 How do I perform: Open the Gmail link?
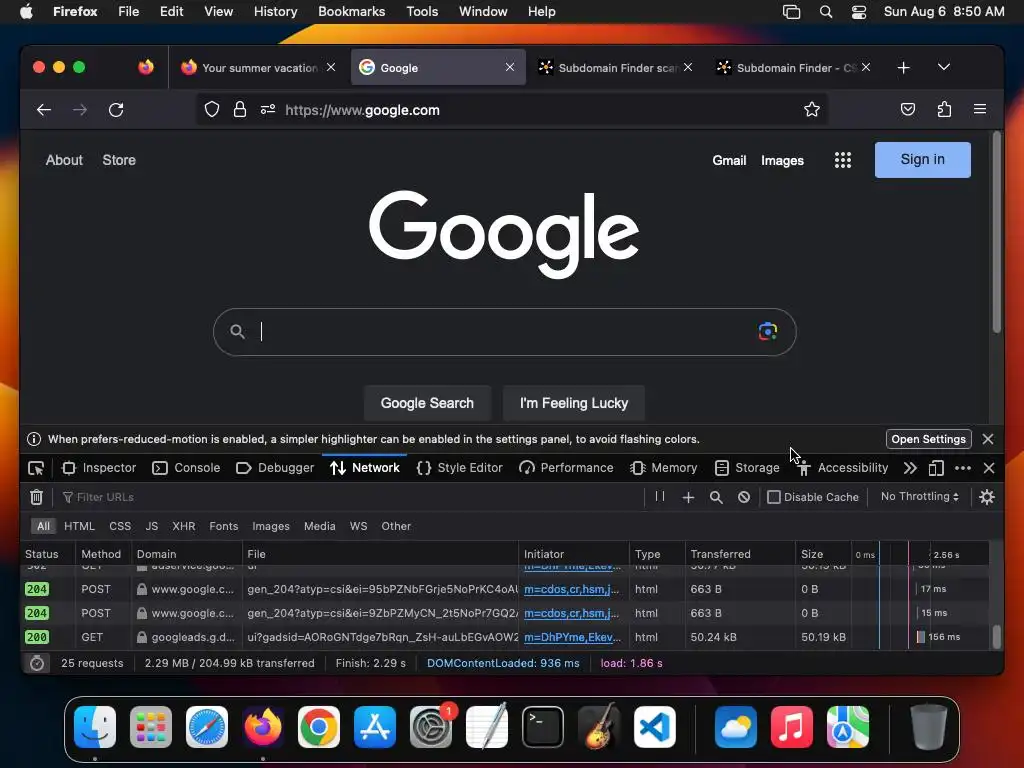click(729, 161)
